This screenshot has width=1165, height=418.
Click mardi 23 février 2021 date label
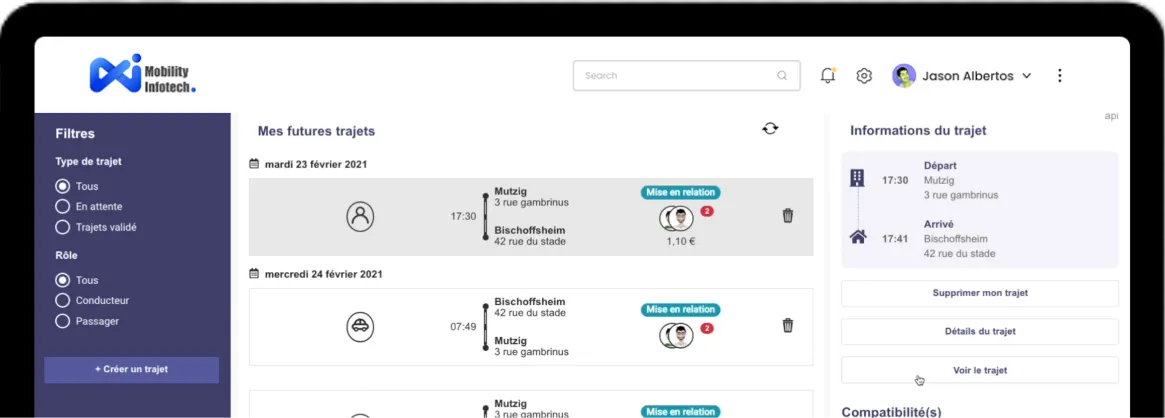(x=316, y=164)
